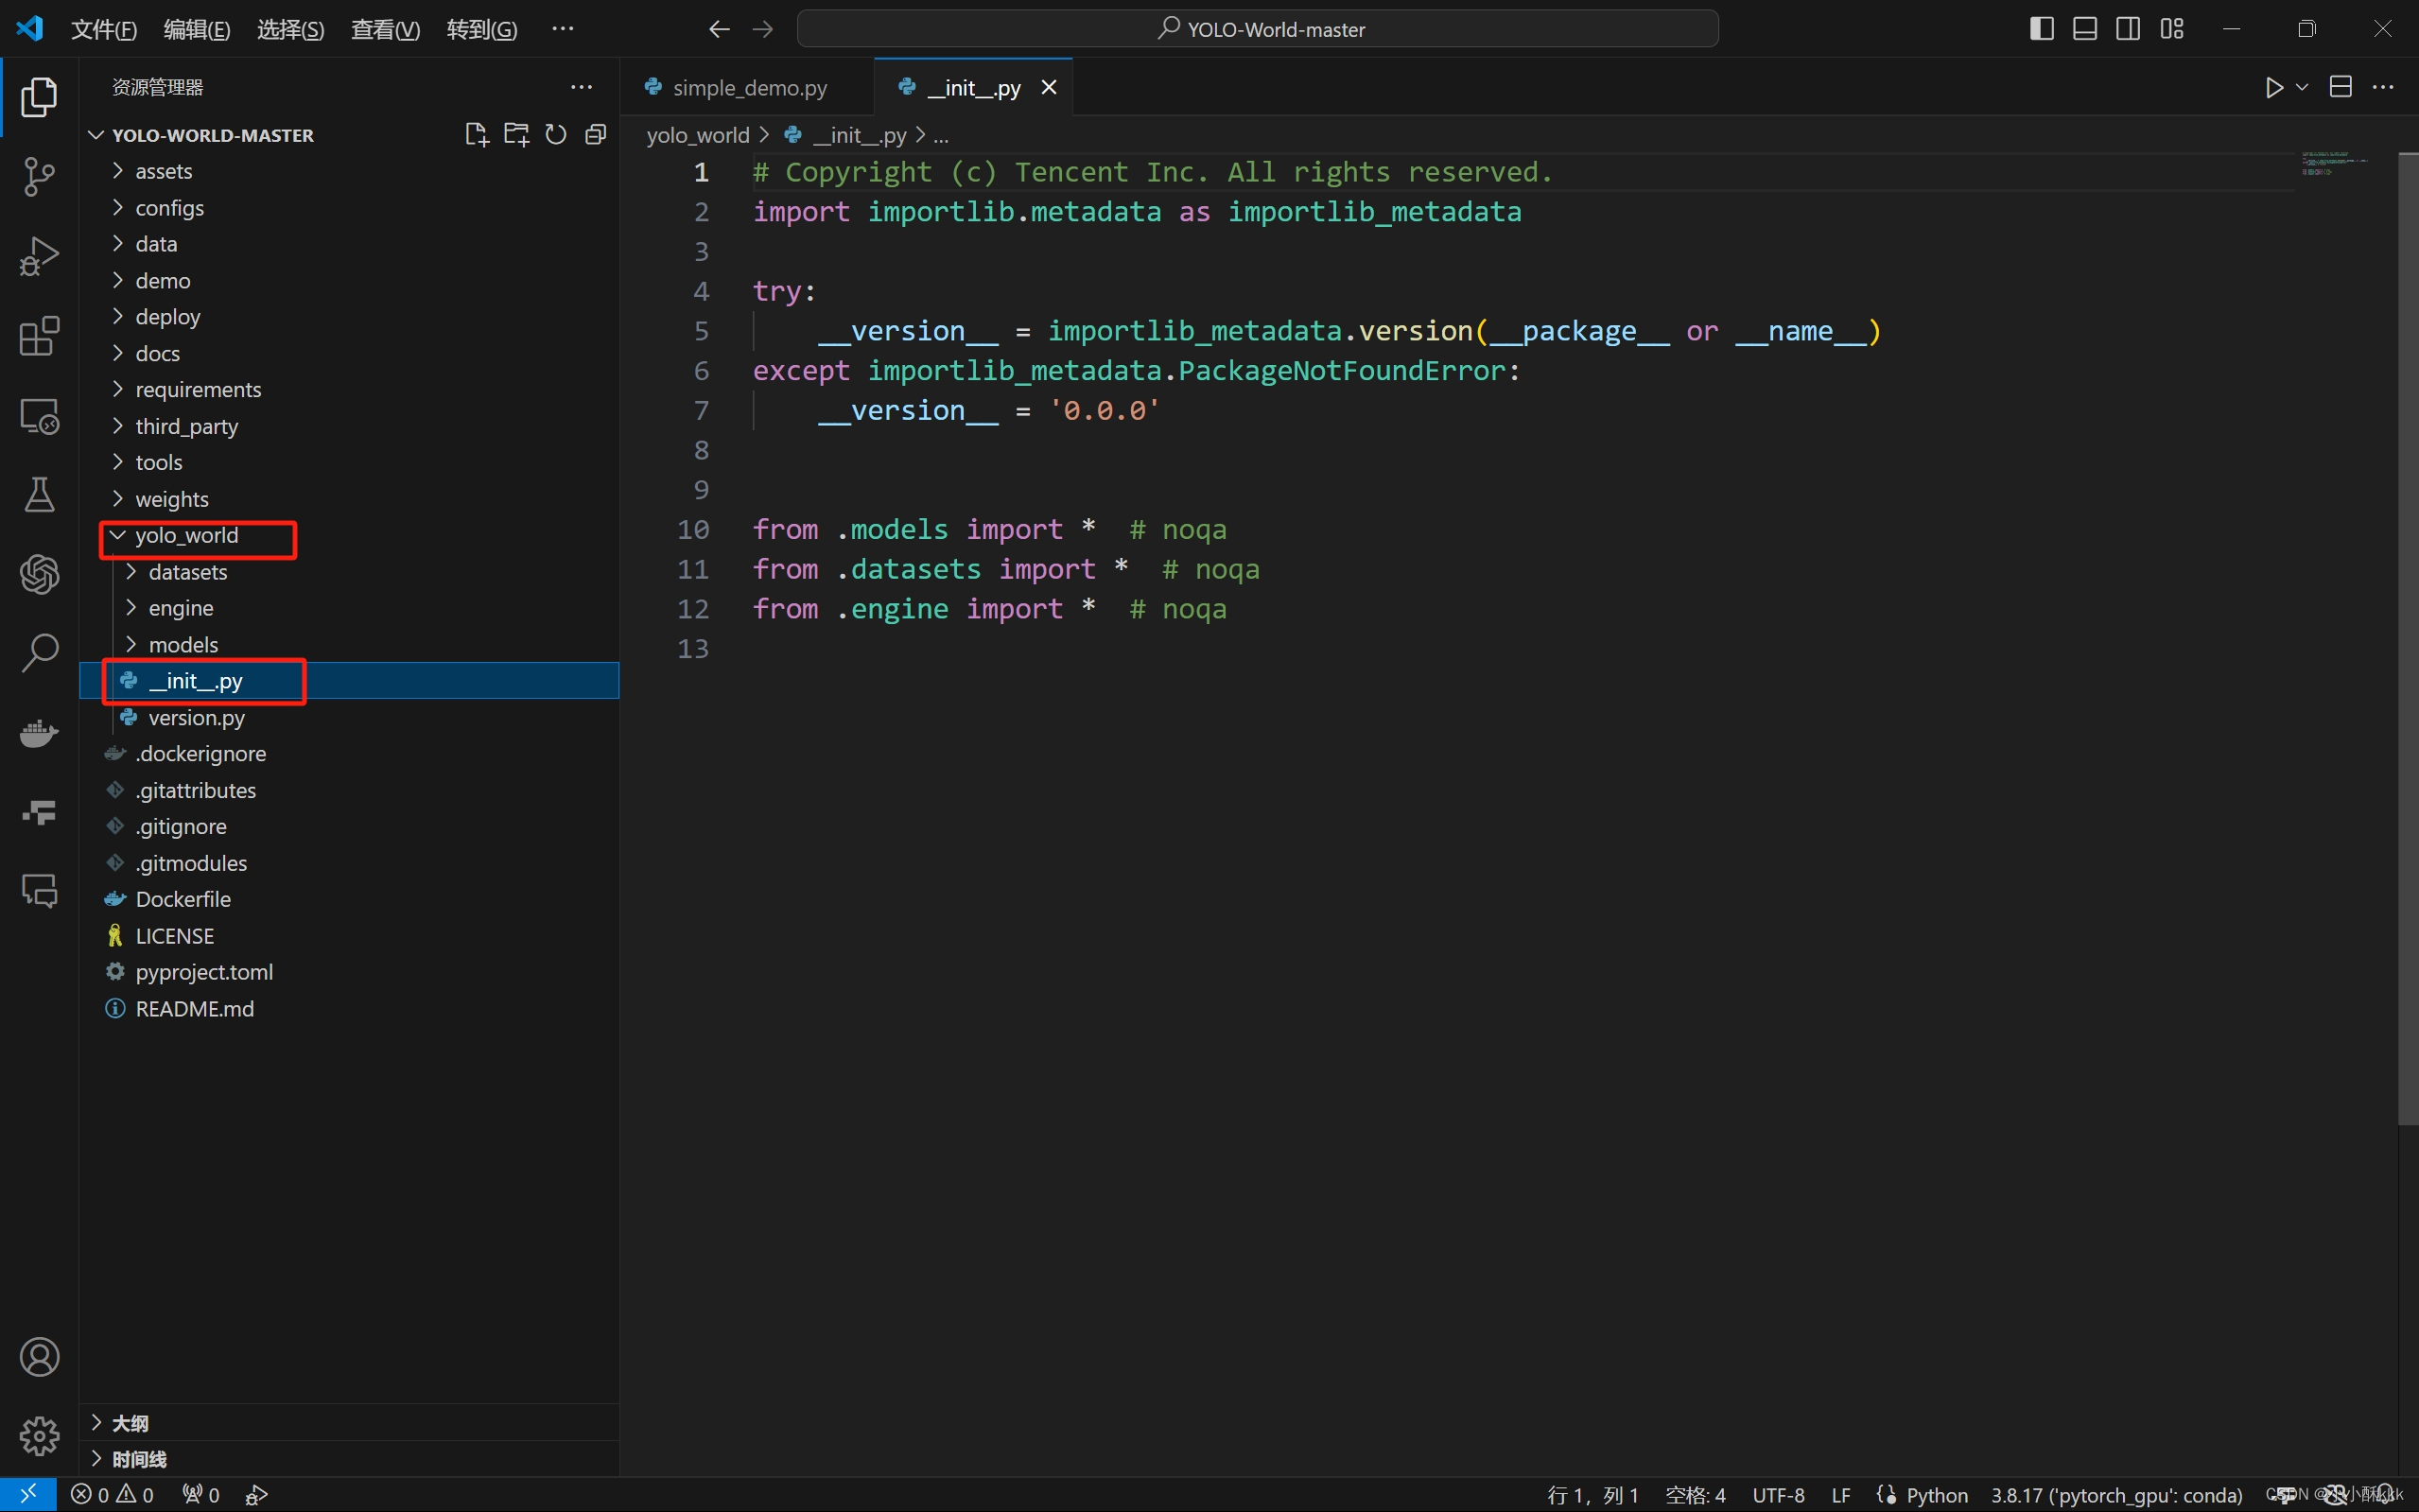2419x1512 pixels.
Task: Switch to the simple_demo.py tab
Action: [748, 88]
